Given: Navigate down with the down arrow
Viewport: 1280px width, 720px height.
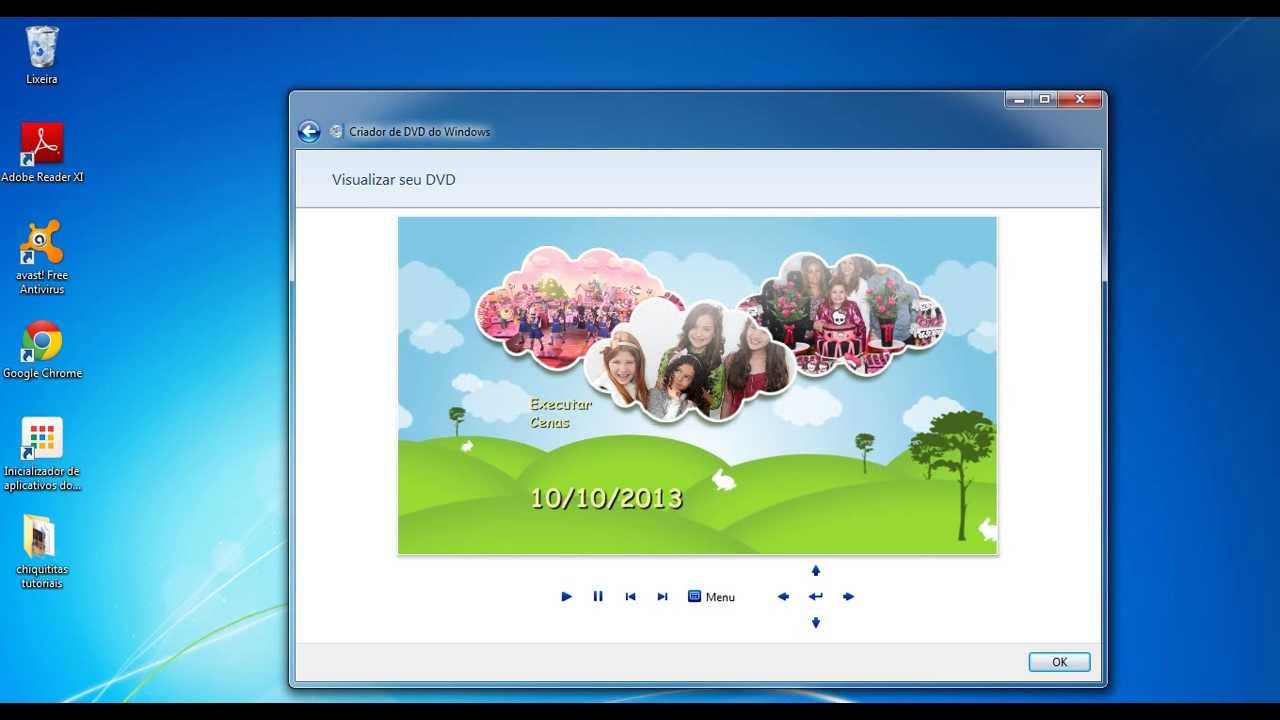Looking at the screenshot, I should tap(816, 623).
